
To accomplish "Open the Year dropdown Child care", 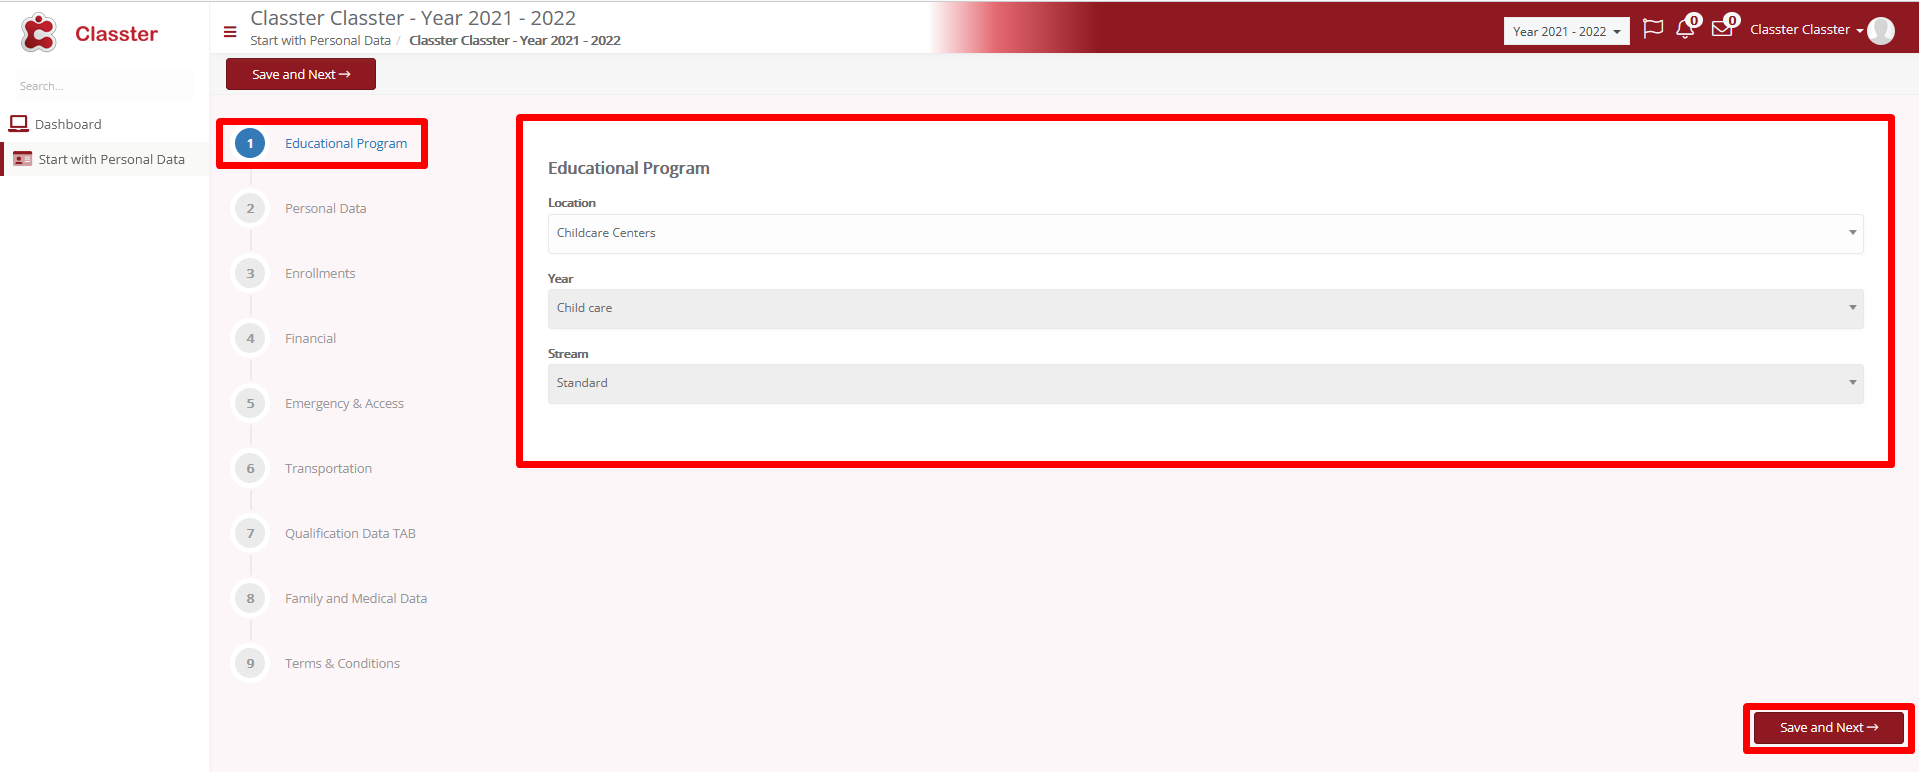I will 1205,308.
